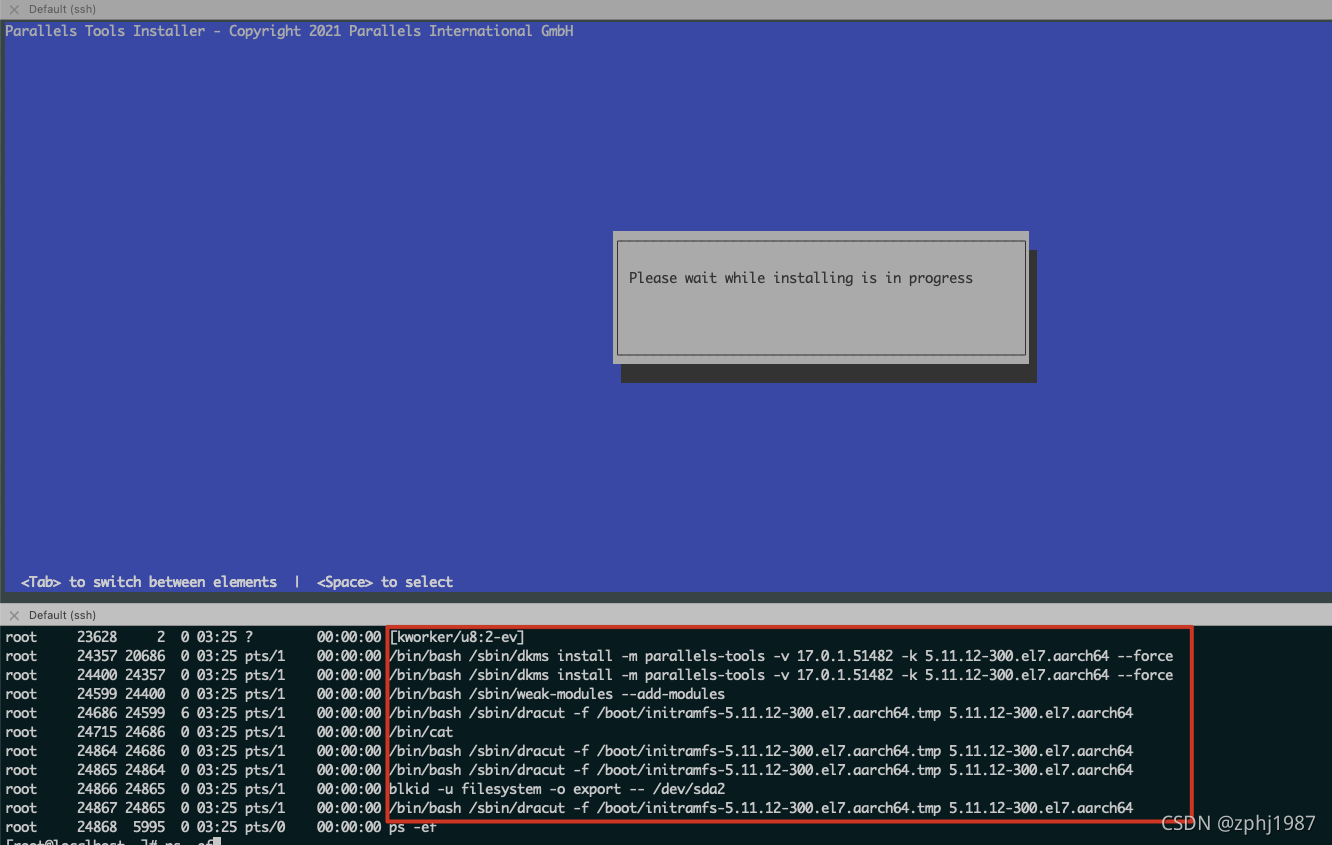The height and width of the screenshot is (845, 1332).
Task: Click the weak-modules --add-modules command
Action: click(x=557, y=694)
